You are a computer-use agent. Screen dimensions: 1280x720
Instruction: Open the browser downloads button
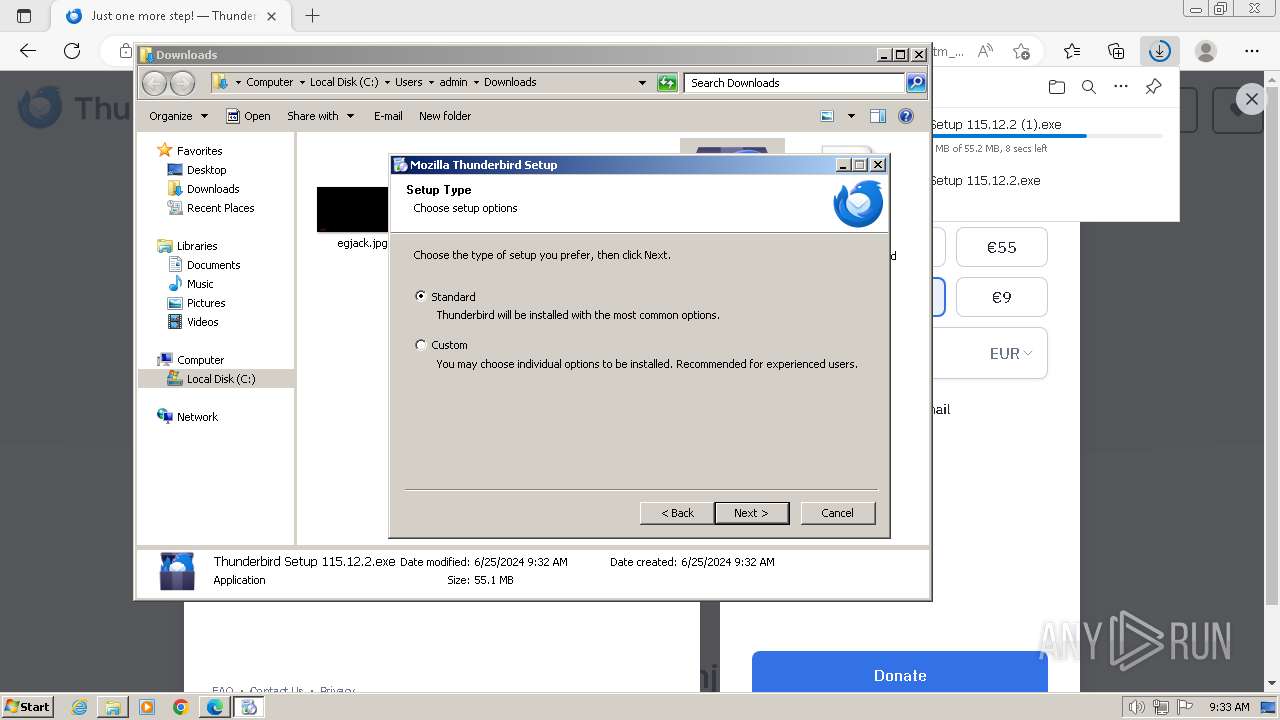[x=1159, y=51]
